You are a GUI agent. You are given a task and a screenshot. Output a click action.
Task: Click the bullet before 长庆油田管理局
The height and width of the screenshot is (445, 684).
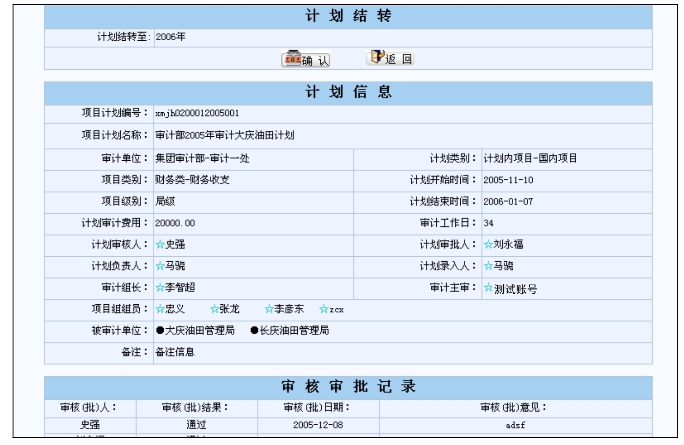pyautogui.click(x=255, y=330)
